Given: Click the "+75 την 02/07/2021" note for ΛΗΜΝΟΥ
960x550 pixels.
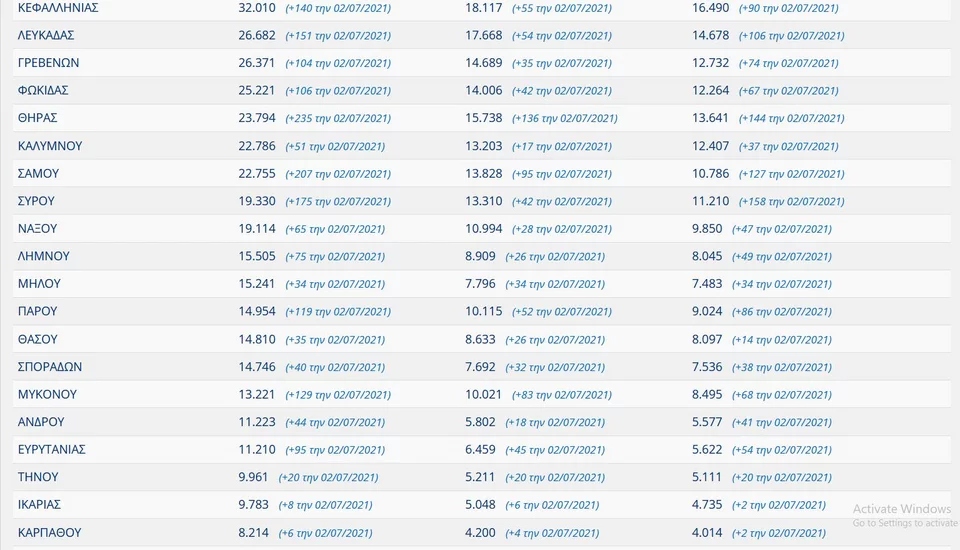Looking at the screenshot, I should pyautogui.click(x=335, y=257).
